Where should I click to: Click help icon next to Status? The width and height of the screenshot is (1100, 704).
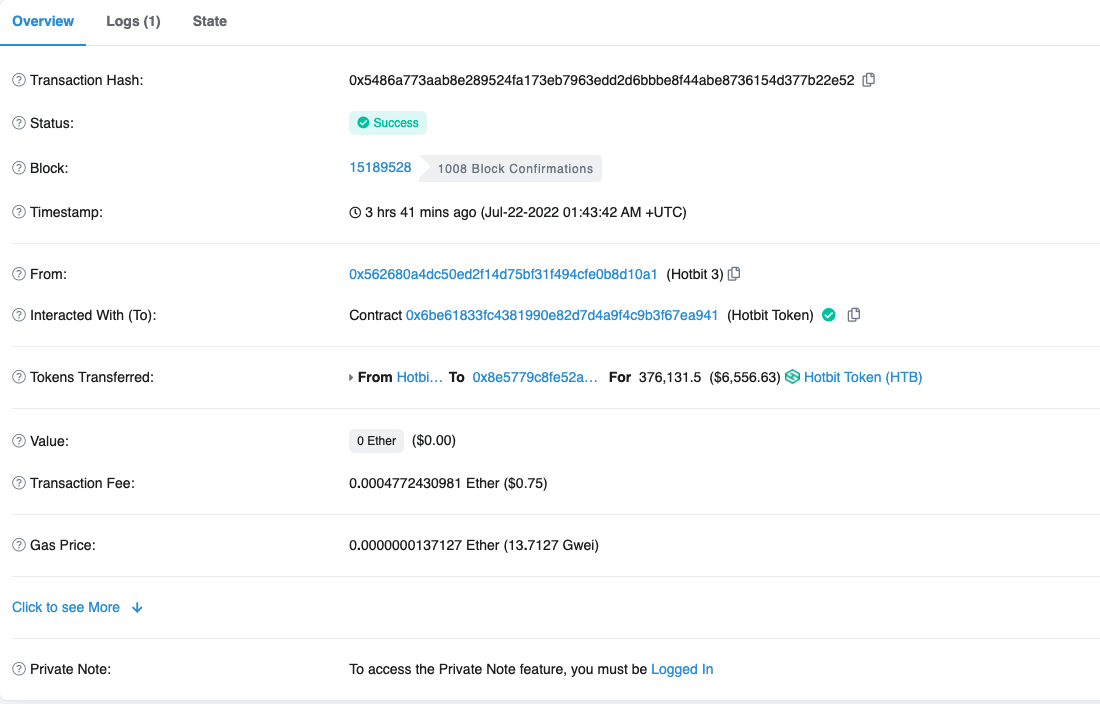click(x=19, y=123)
